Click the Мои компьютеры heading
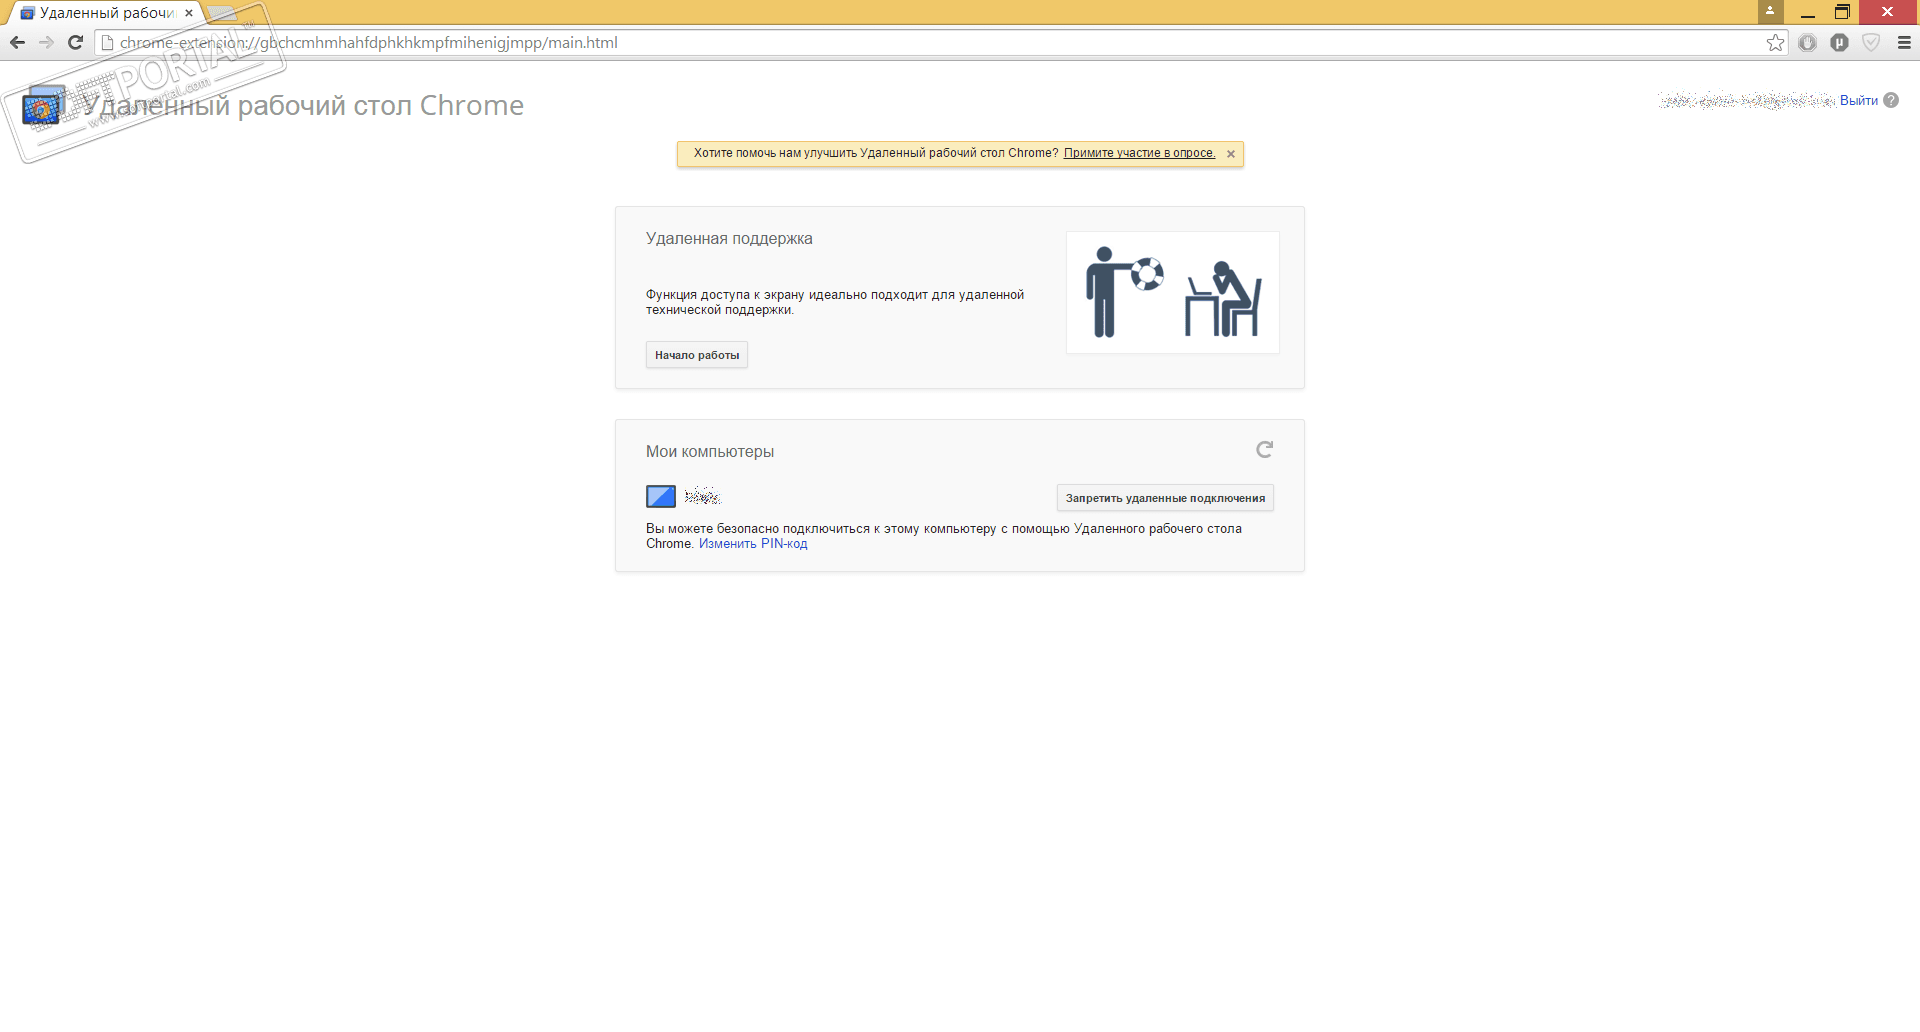Viewport: 1920px width, 1032px height. pos(710,451)
